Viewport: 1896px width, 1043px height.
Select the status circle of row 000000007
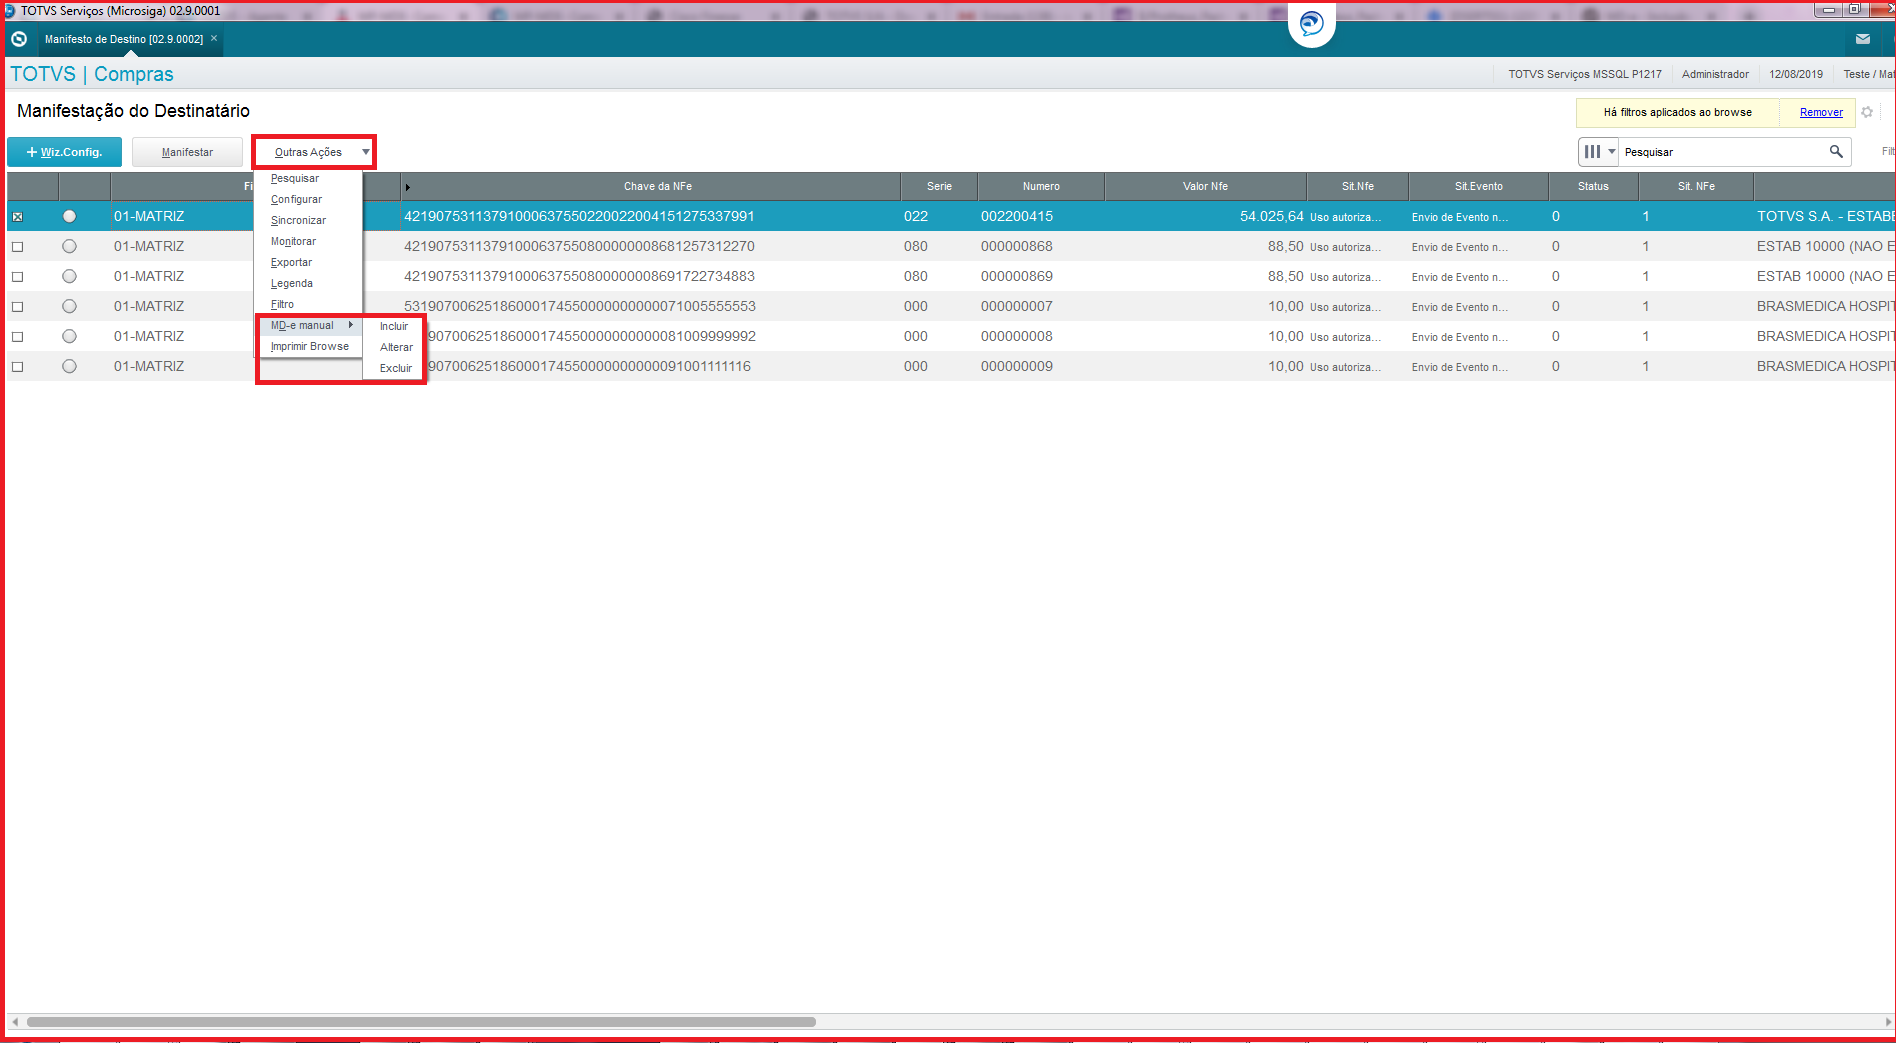pos(69,306)
